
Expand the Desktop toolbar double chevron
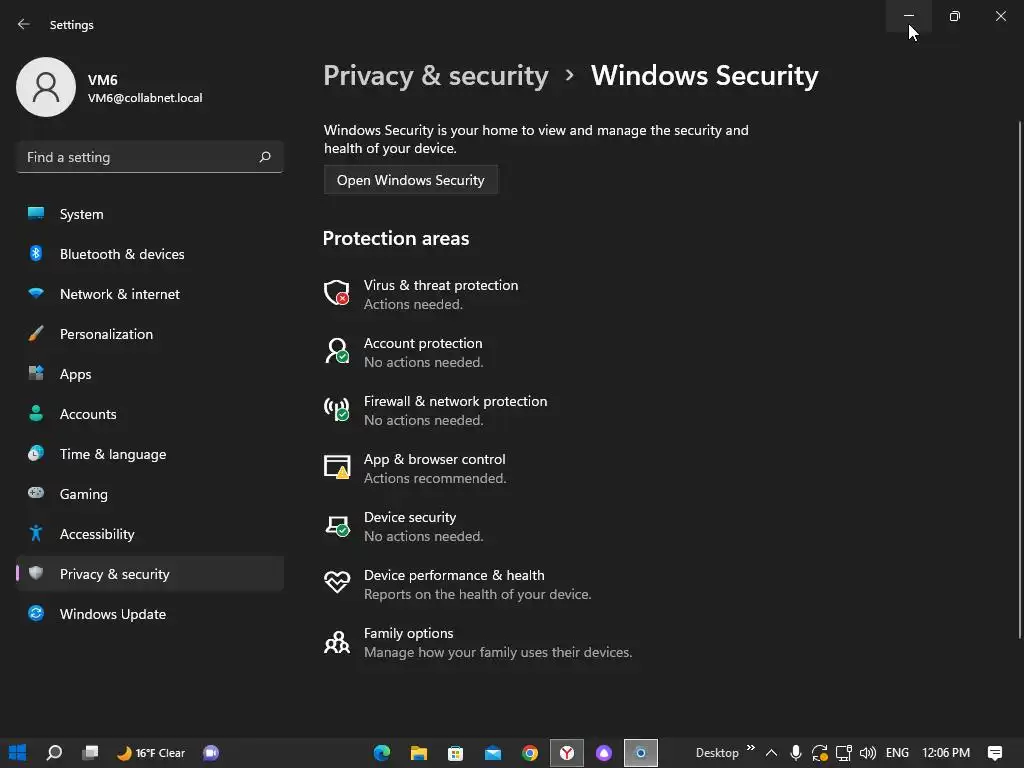click(x=750, y=748)
